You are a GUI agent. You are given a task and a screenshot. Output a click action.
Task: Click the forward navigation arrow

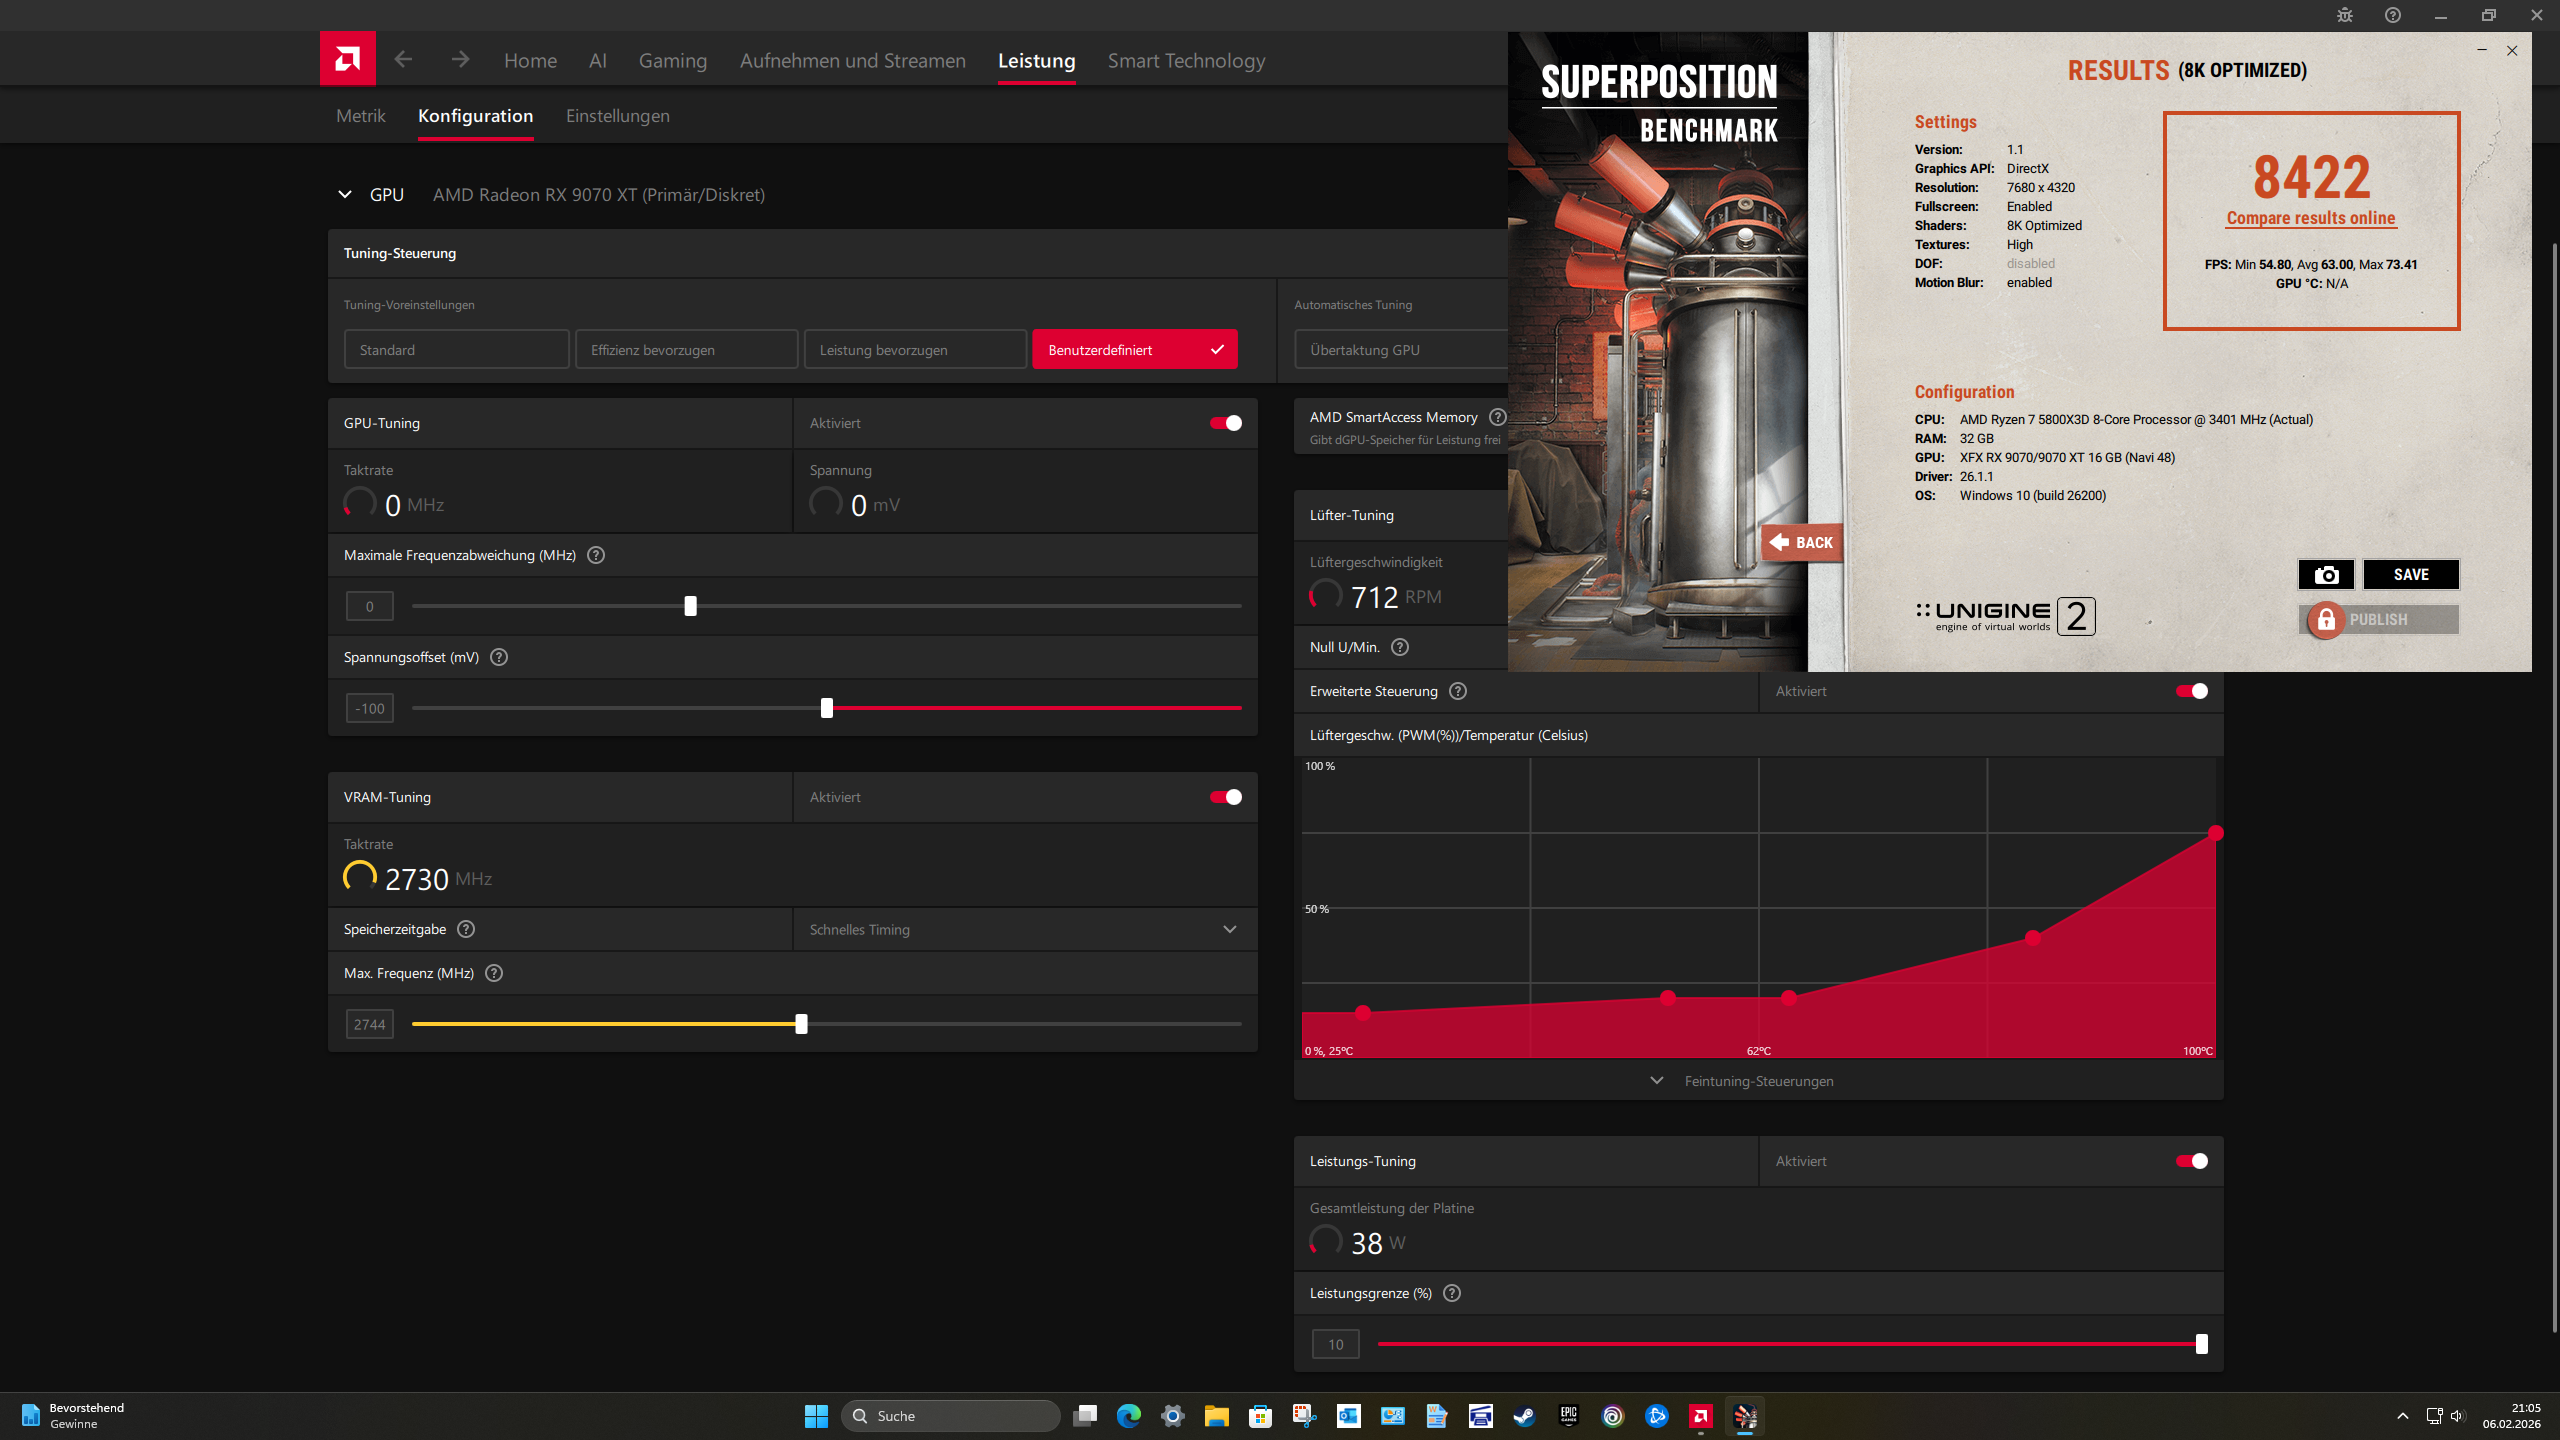coord(460,60)
